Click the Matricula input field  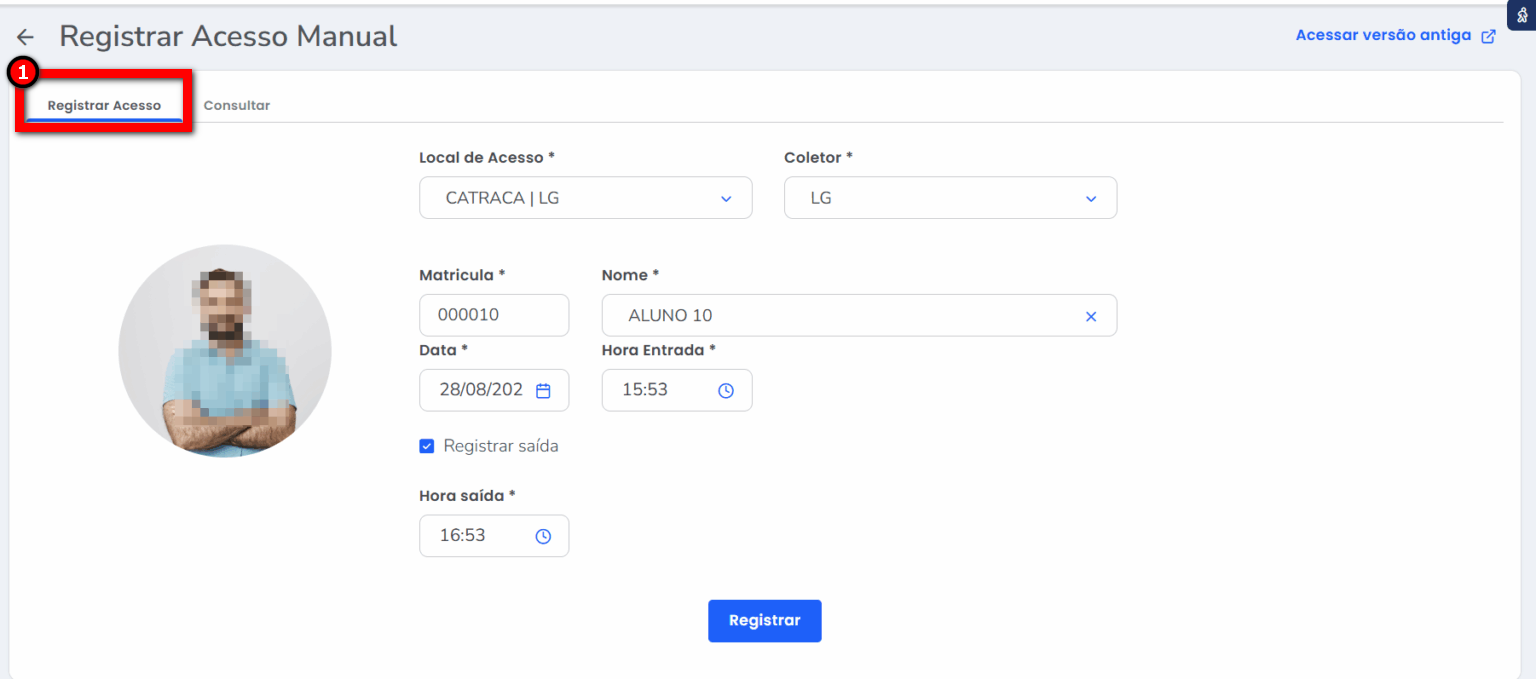coord(494,315)
